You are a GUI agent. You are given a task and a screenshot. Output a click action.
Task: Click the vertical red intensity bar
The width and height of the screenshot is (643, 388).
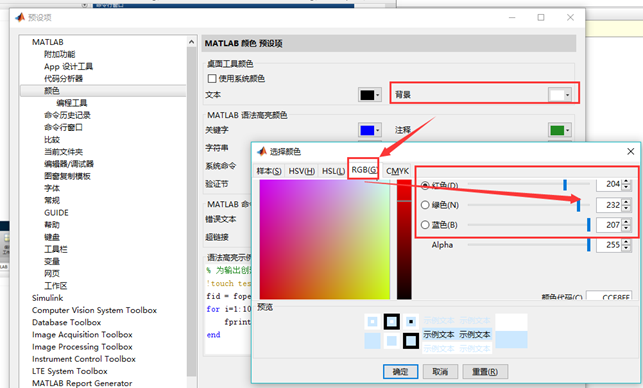tap(404, 240)
